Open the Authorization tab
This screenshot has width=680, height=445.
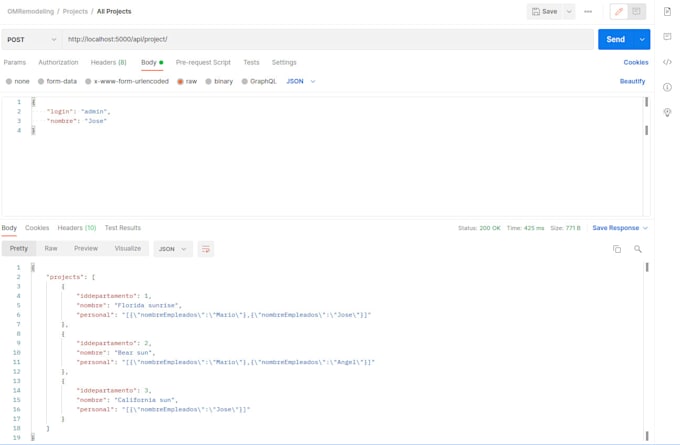[x=58, y=62]
